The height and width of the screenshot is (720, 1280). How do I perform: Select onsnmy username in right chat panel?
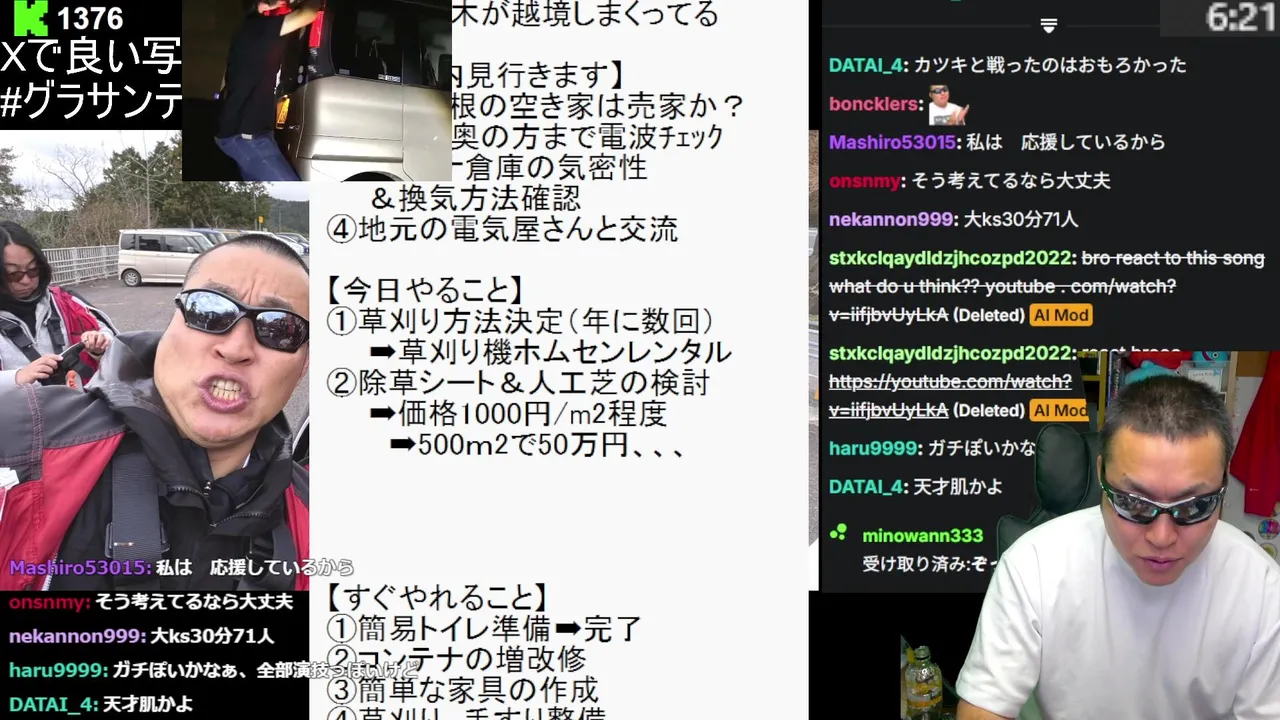pos(866,181)
